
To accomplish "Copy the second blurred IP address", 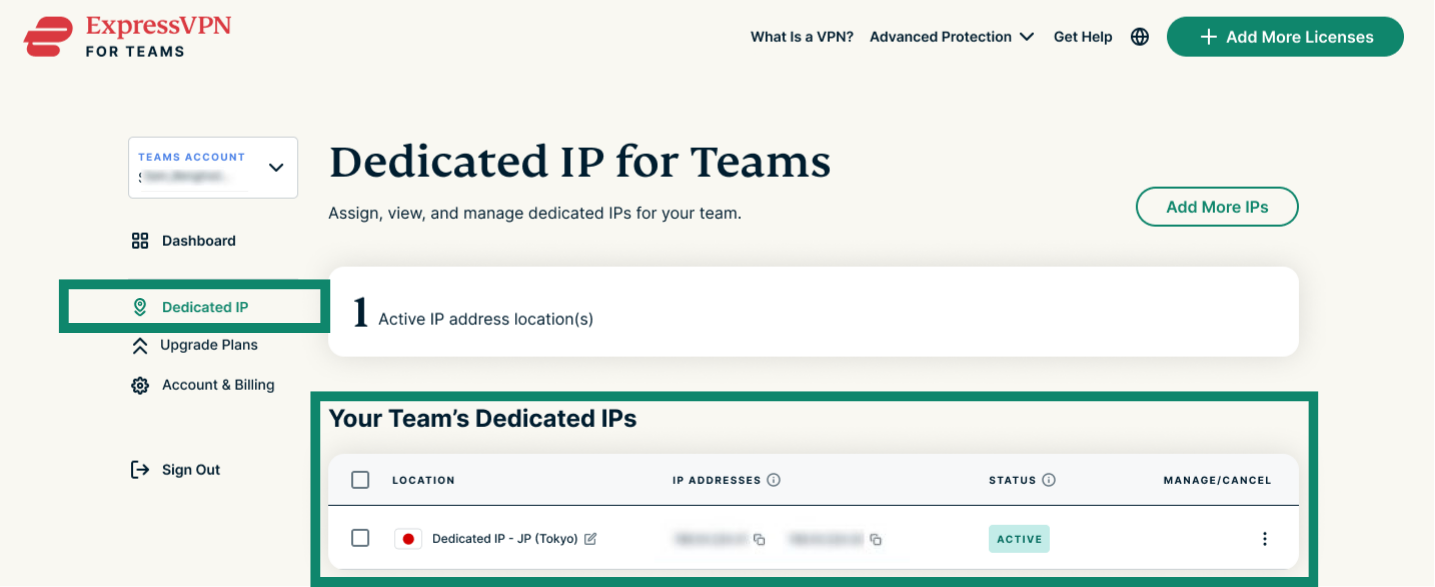I will click(876, 540).
